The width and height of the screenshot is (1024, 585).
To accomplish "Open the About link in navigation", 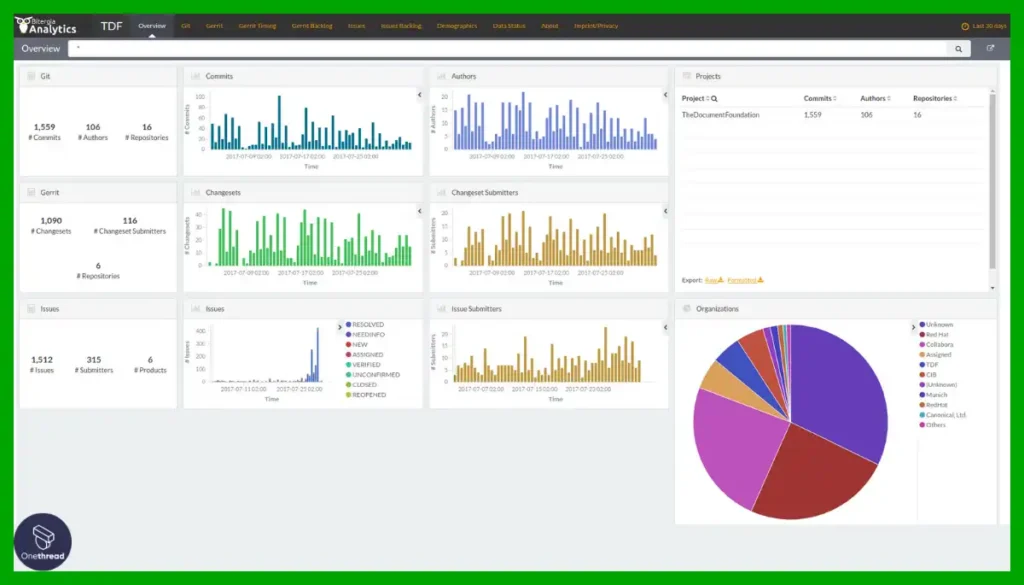I will coord(550,26).
